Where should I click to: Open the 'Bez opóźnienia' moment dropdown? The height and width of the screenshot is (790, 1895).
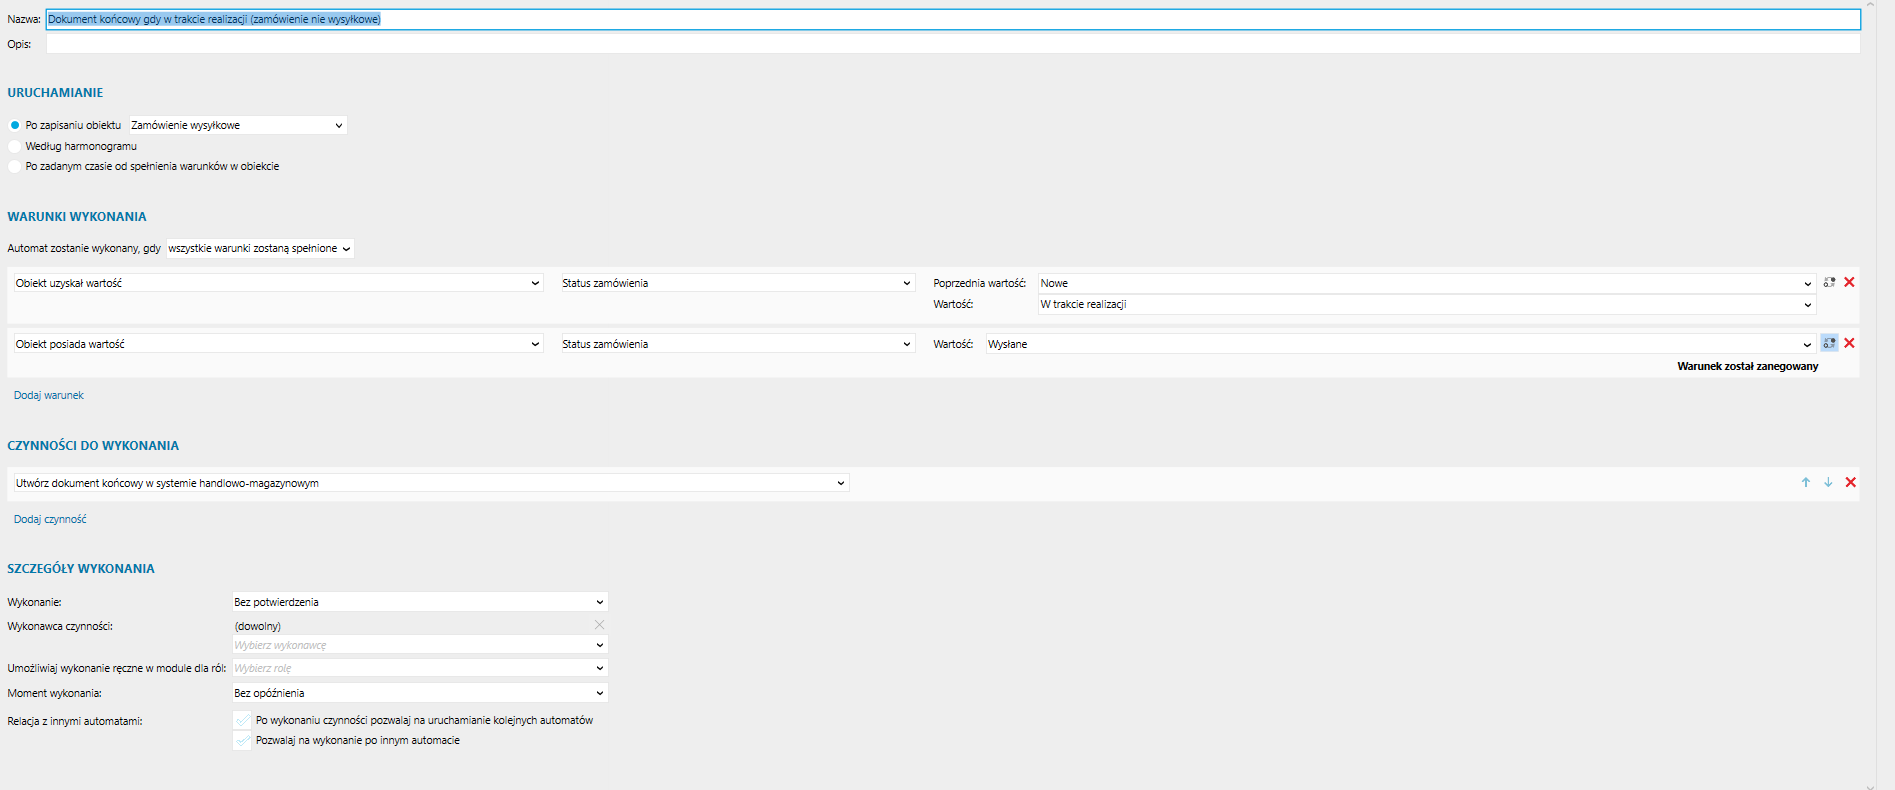point(419,693)
